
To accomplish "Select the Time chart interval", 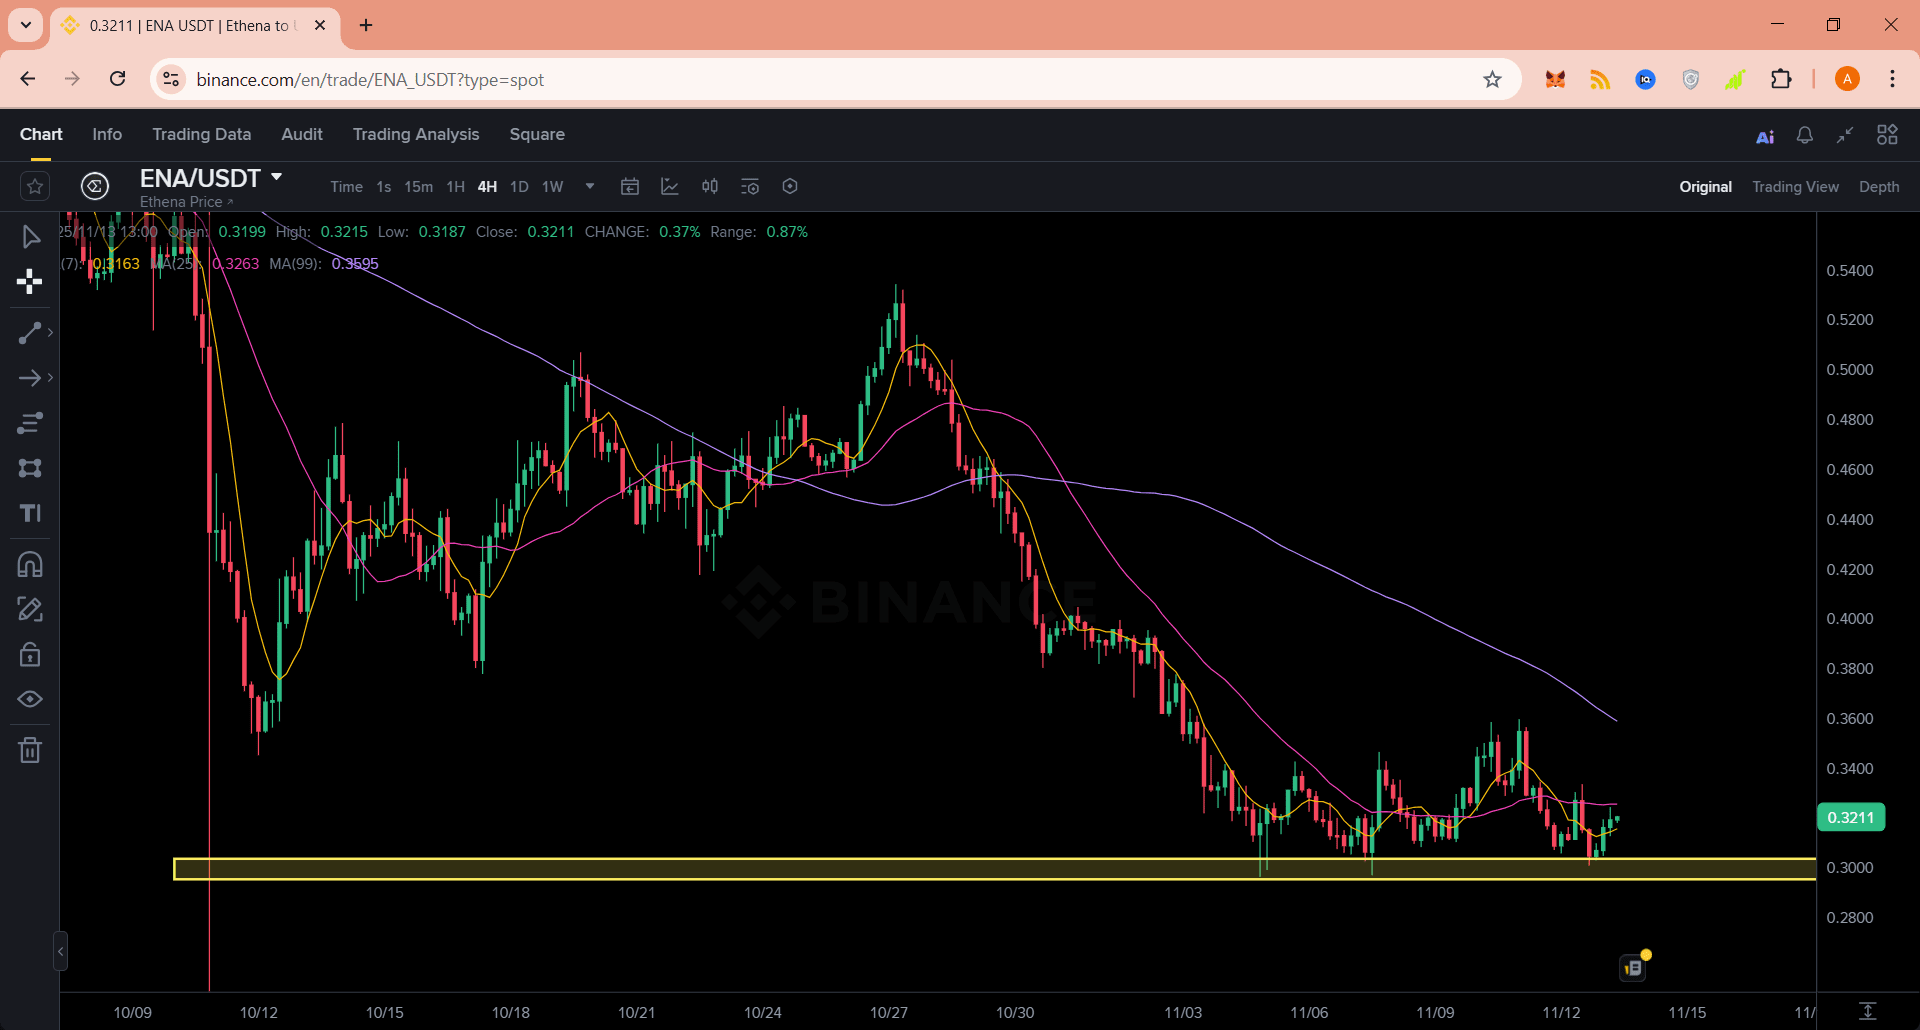I will coord(346,187).
